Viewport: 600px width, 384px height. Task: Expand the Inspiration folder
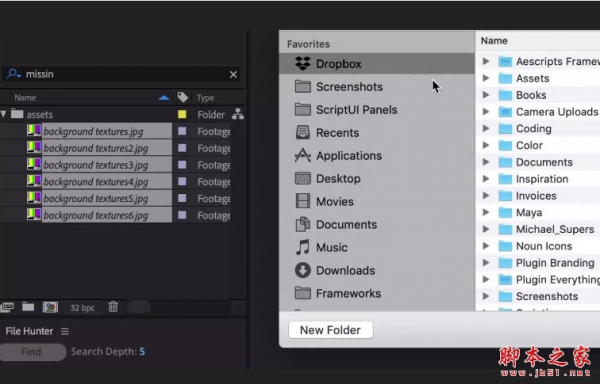[x=486, y=179]
